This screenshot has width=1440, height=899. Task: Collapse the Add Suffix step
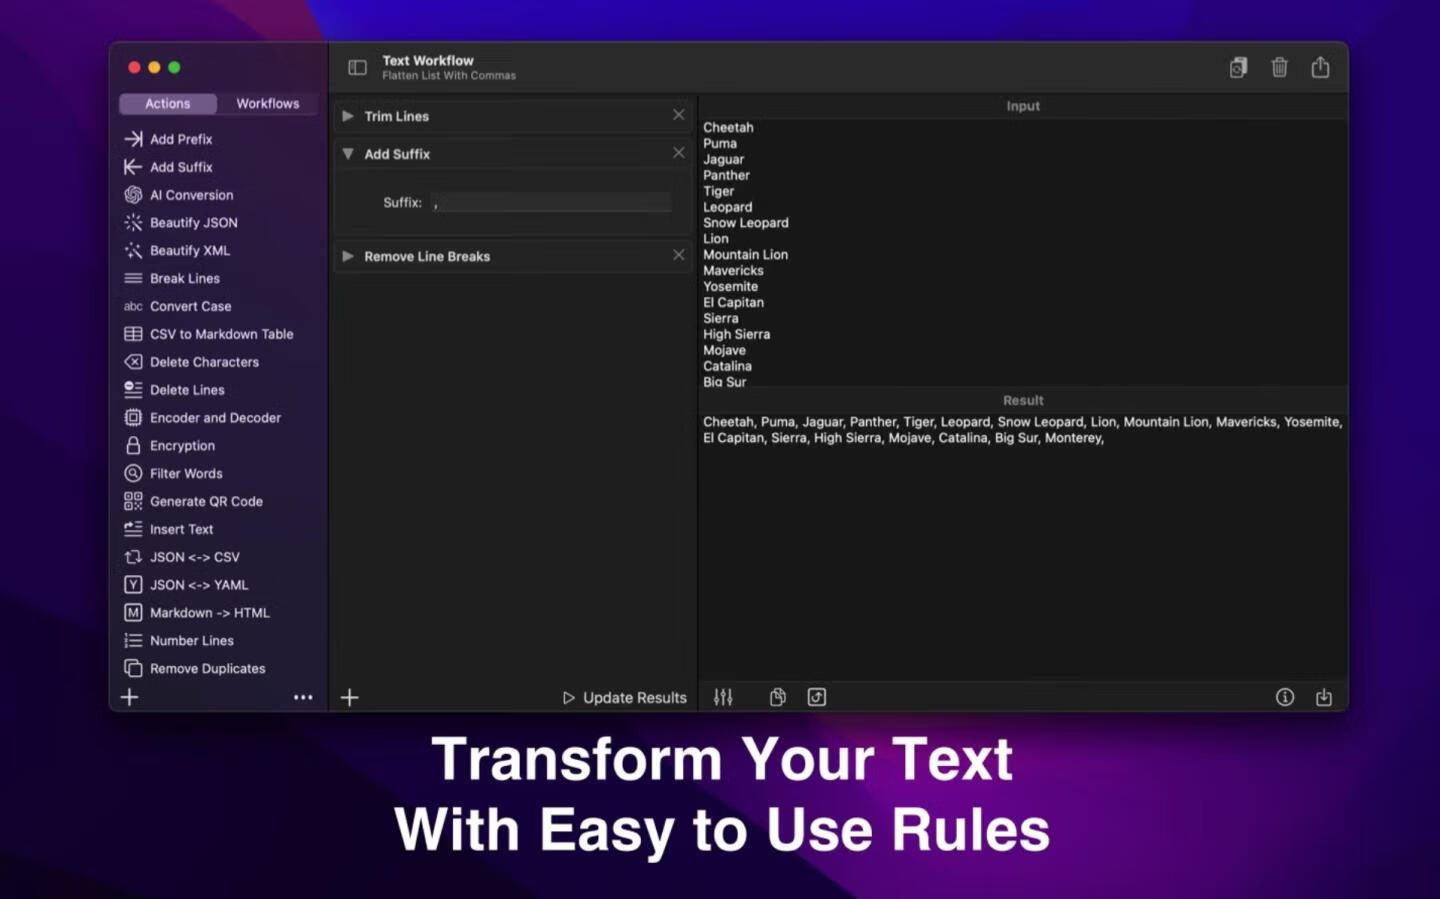(348, 154)
